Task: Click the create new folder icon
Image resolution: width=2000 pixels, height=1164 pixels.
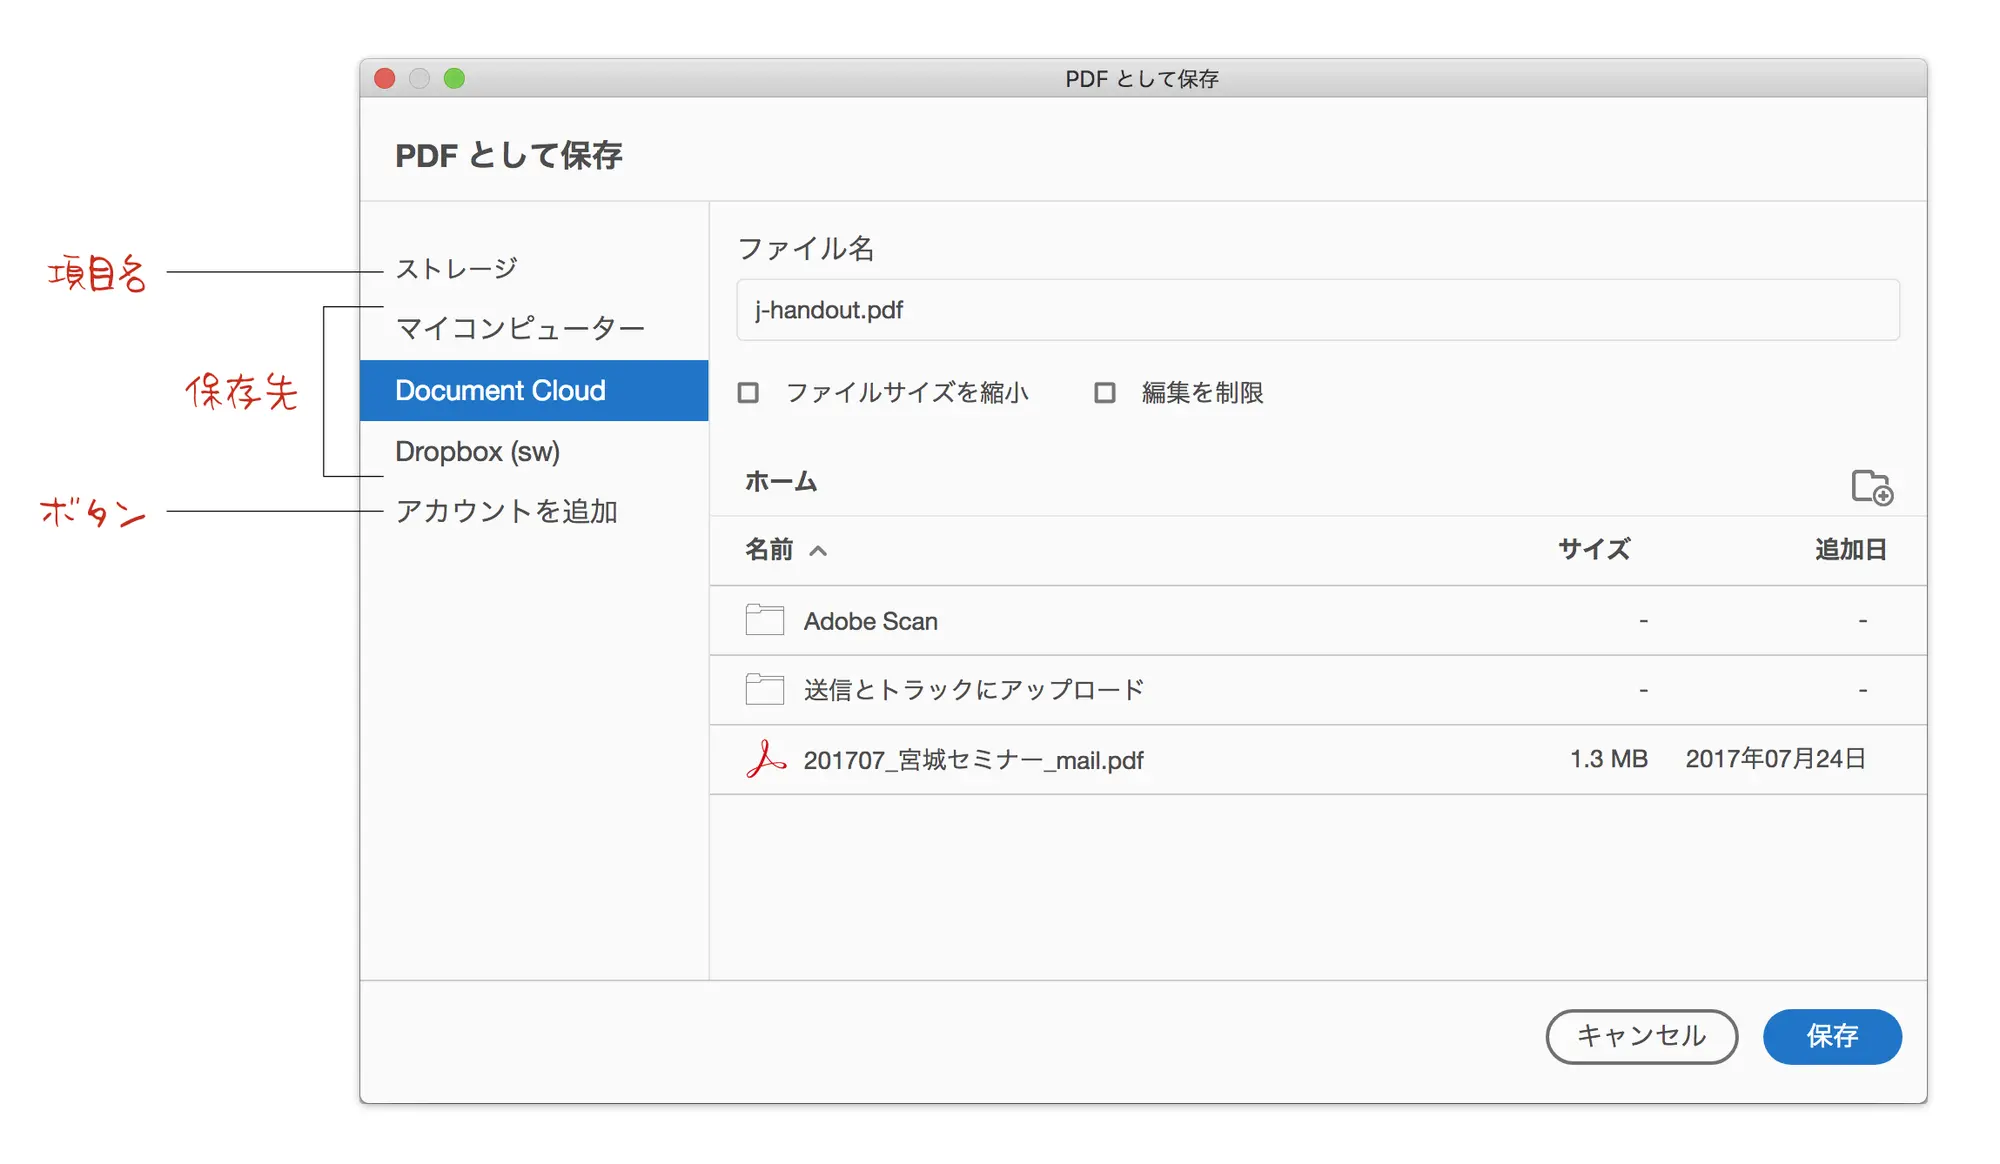Action: point(1872,489)
